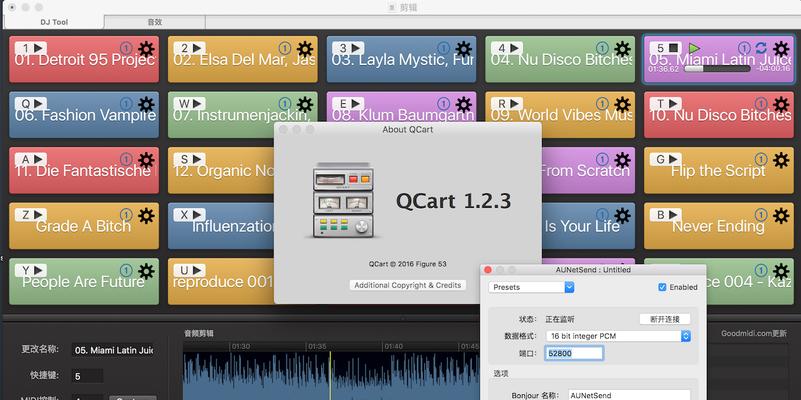Image resolution: width=801 pixels, height=400 pixels.
Task: Play cart X Influenzation
Action: [x=198, y=215]
